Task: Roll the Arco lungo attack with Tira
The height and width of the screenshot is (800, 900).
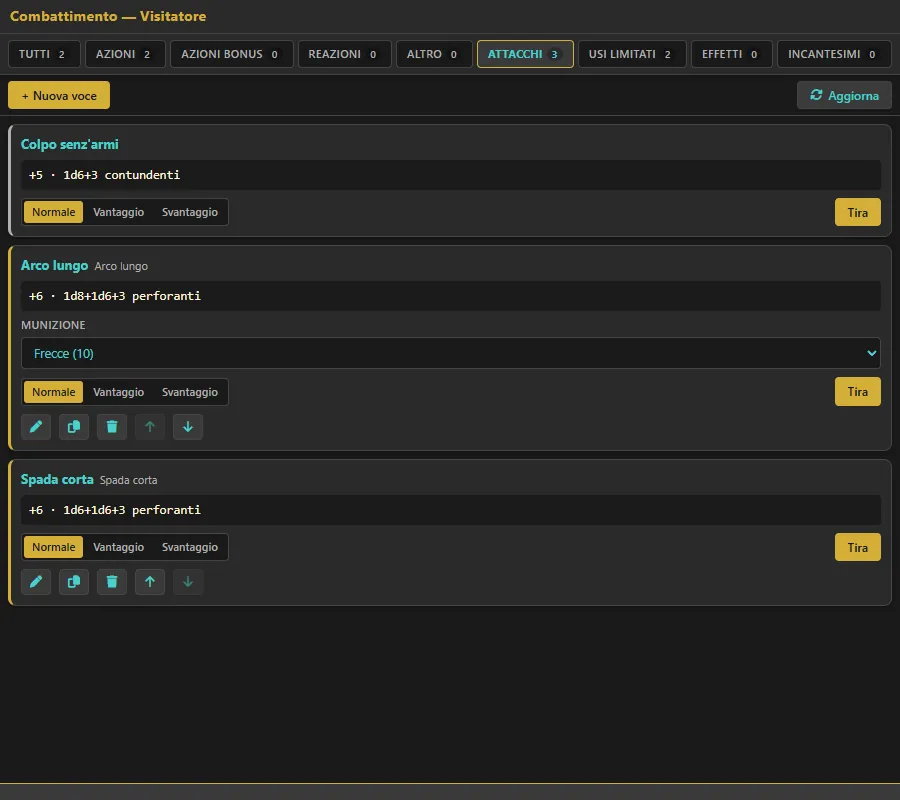Action: point(858,391)
